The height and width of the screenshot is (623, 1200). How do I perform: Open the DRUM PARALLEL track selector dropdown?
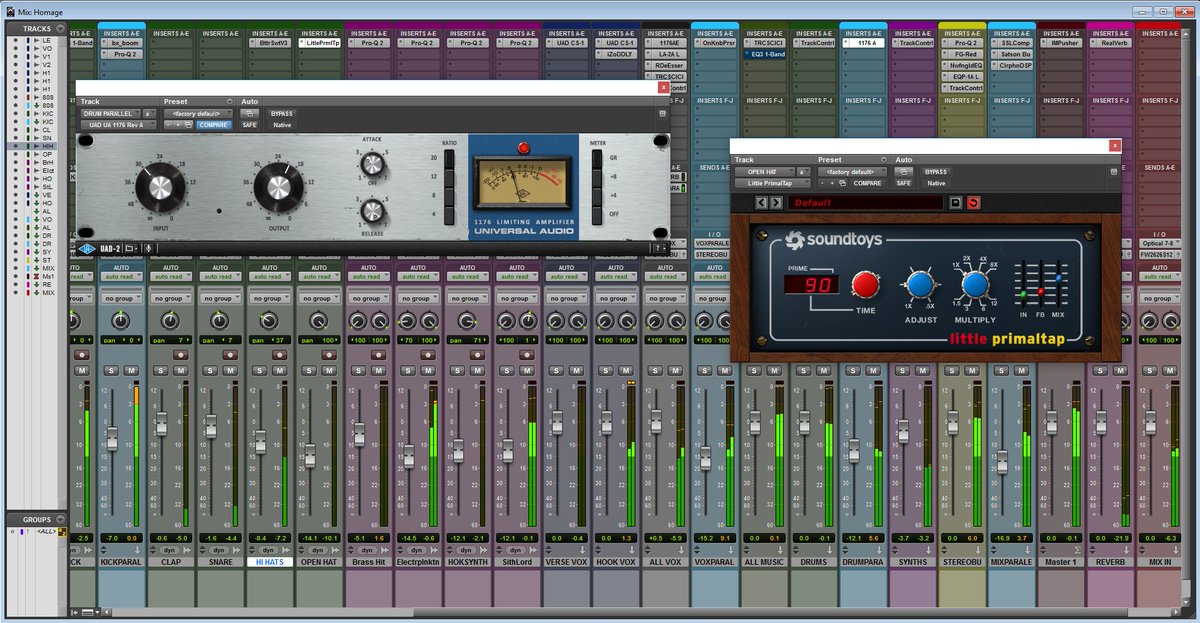[x=109, y=114]
